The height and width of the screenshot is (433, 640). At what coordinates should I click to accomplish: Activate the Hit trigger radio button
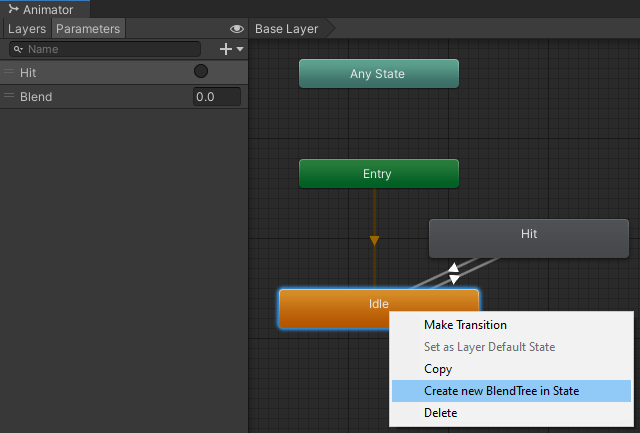coord(201,72)
